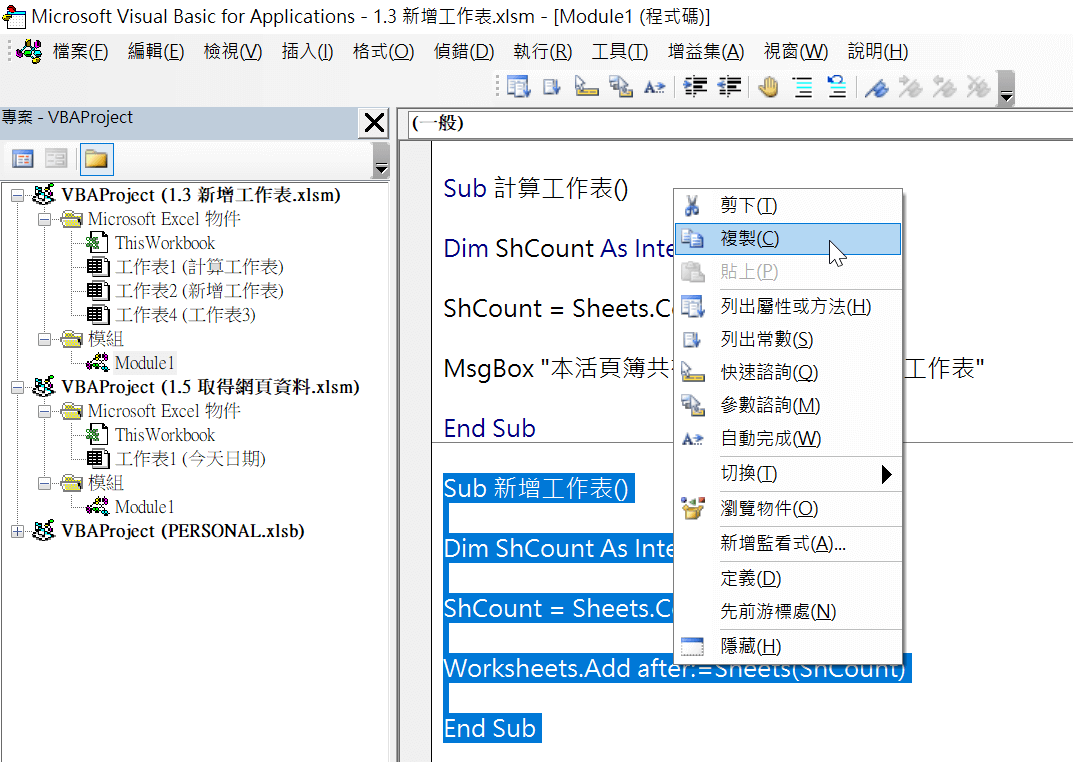Click the Complete Word toolbar icon

pos(654,88)
